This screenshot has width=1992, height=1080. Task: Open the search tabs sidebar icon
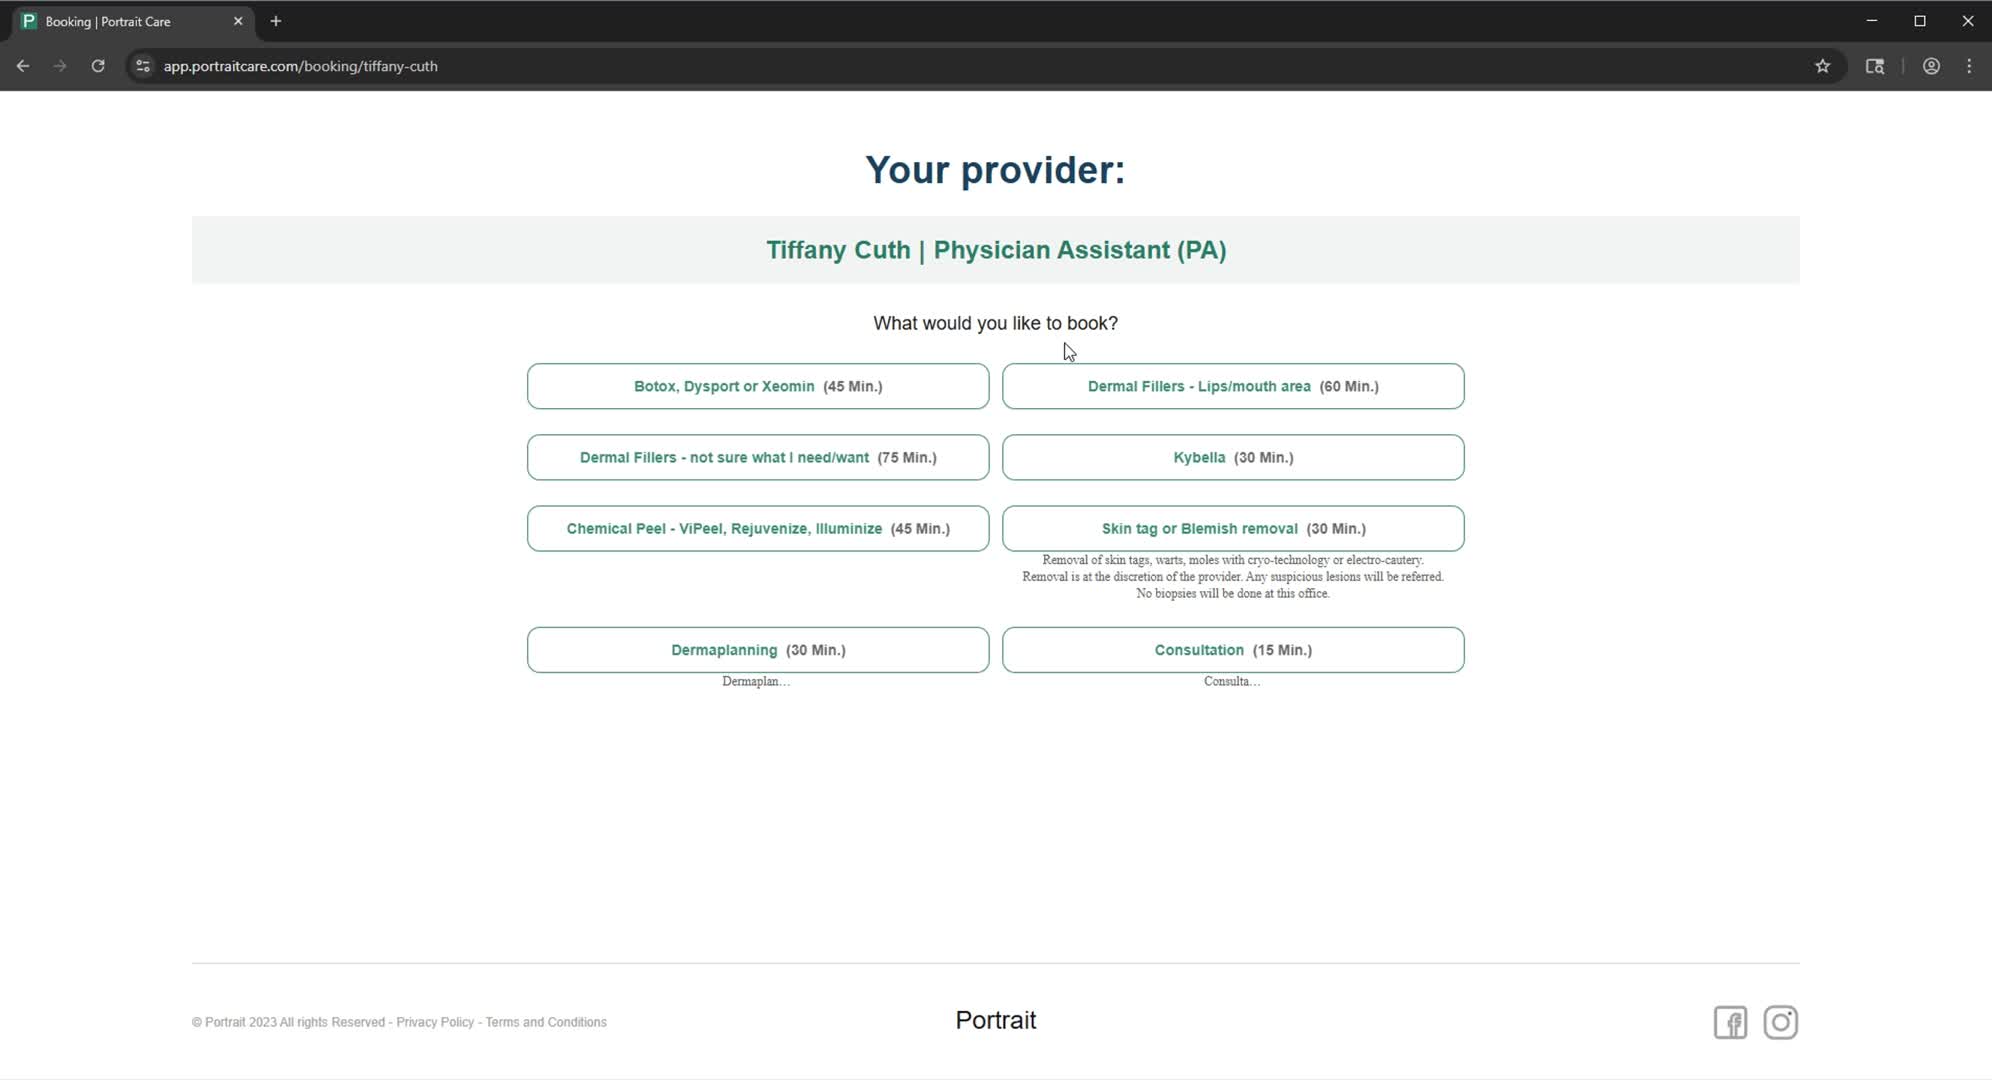coord(1875,66)
